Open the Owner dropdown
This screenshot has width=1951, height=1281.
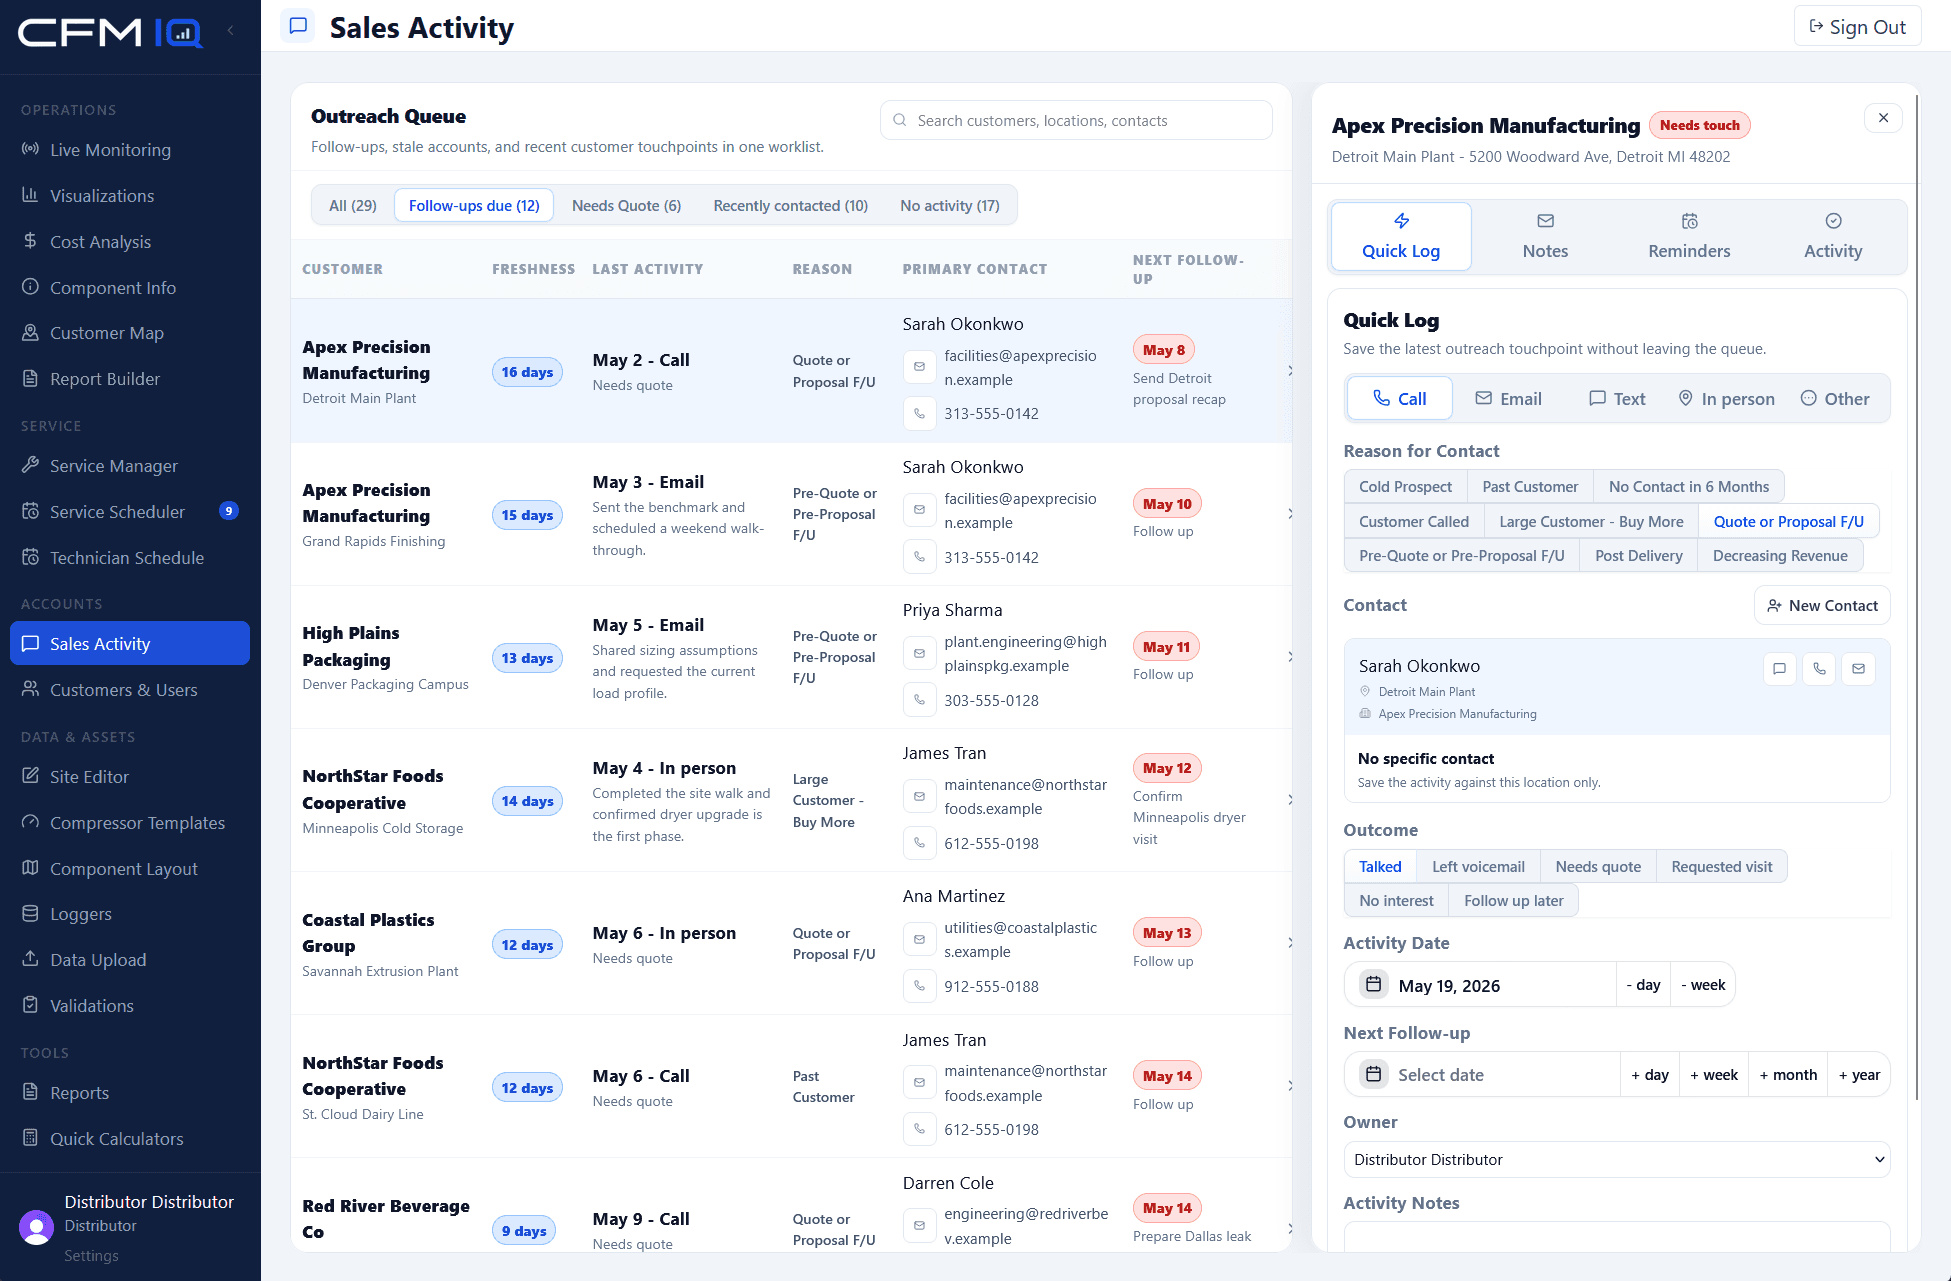[1616, 1159]
